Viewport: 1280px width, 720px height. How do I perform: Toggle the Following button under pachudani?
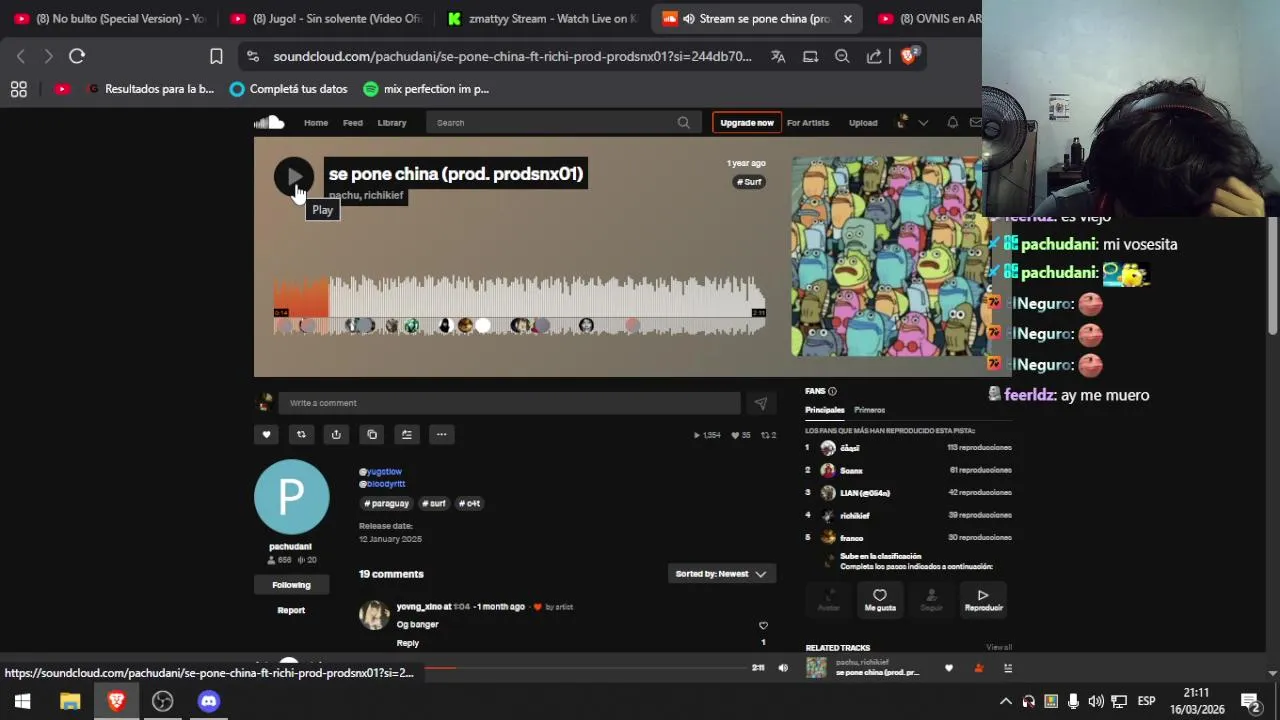291,585
